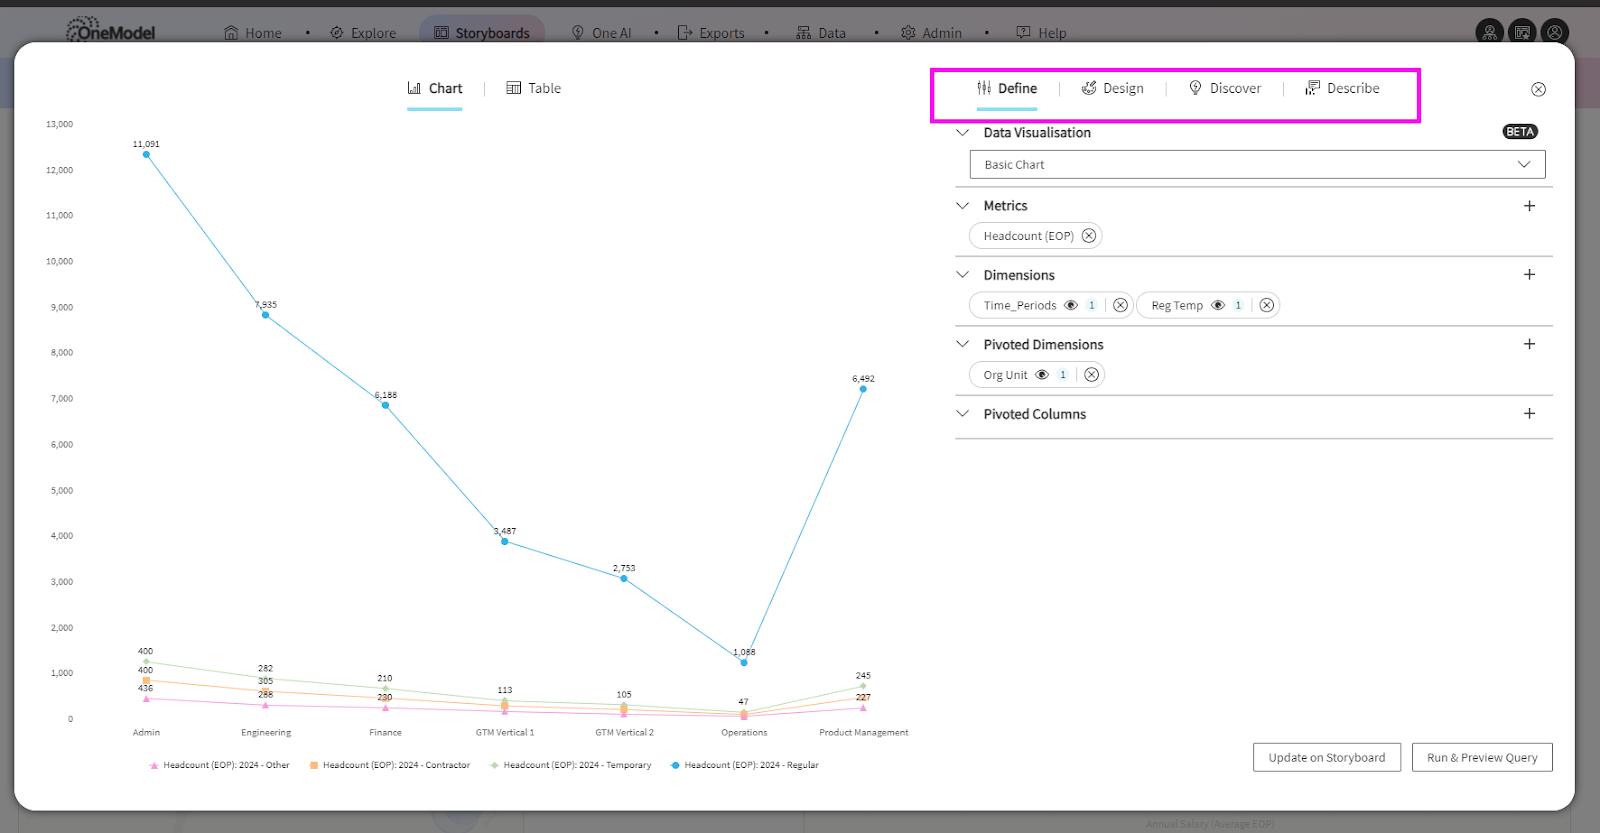This screenshot has width=1600, height=833.
Task: Close the chart editor dialog
Action: pos(1538,89)
